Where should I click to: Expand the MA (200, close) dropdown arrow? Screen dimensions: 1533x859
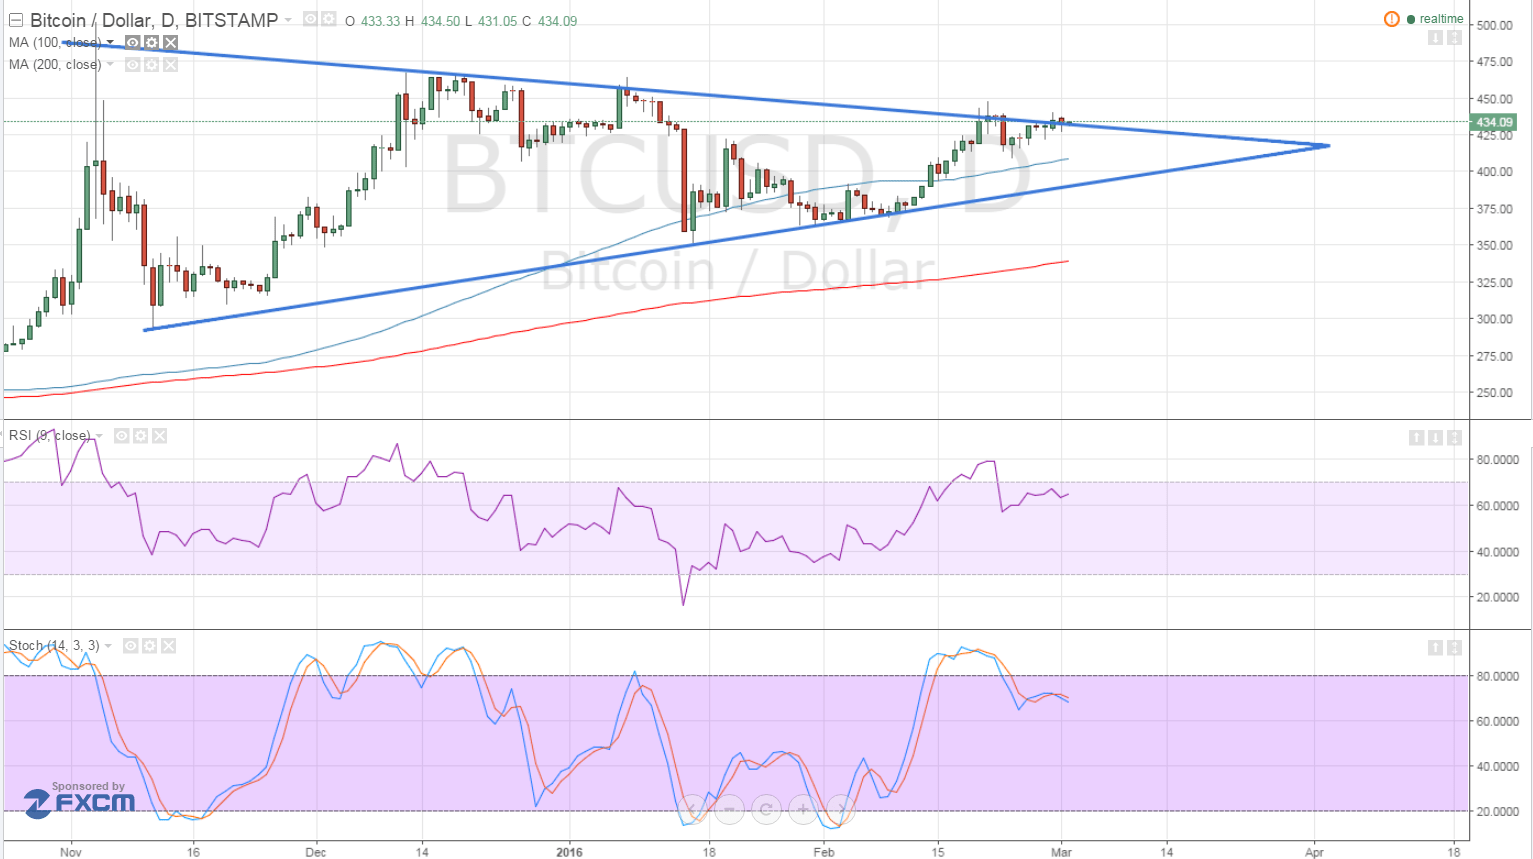point(111,65)
